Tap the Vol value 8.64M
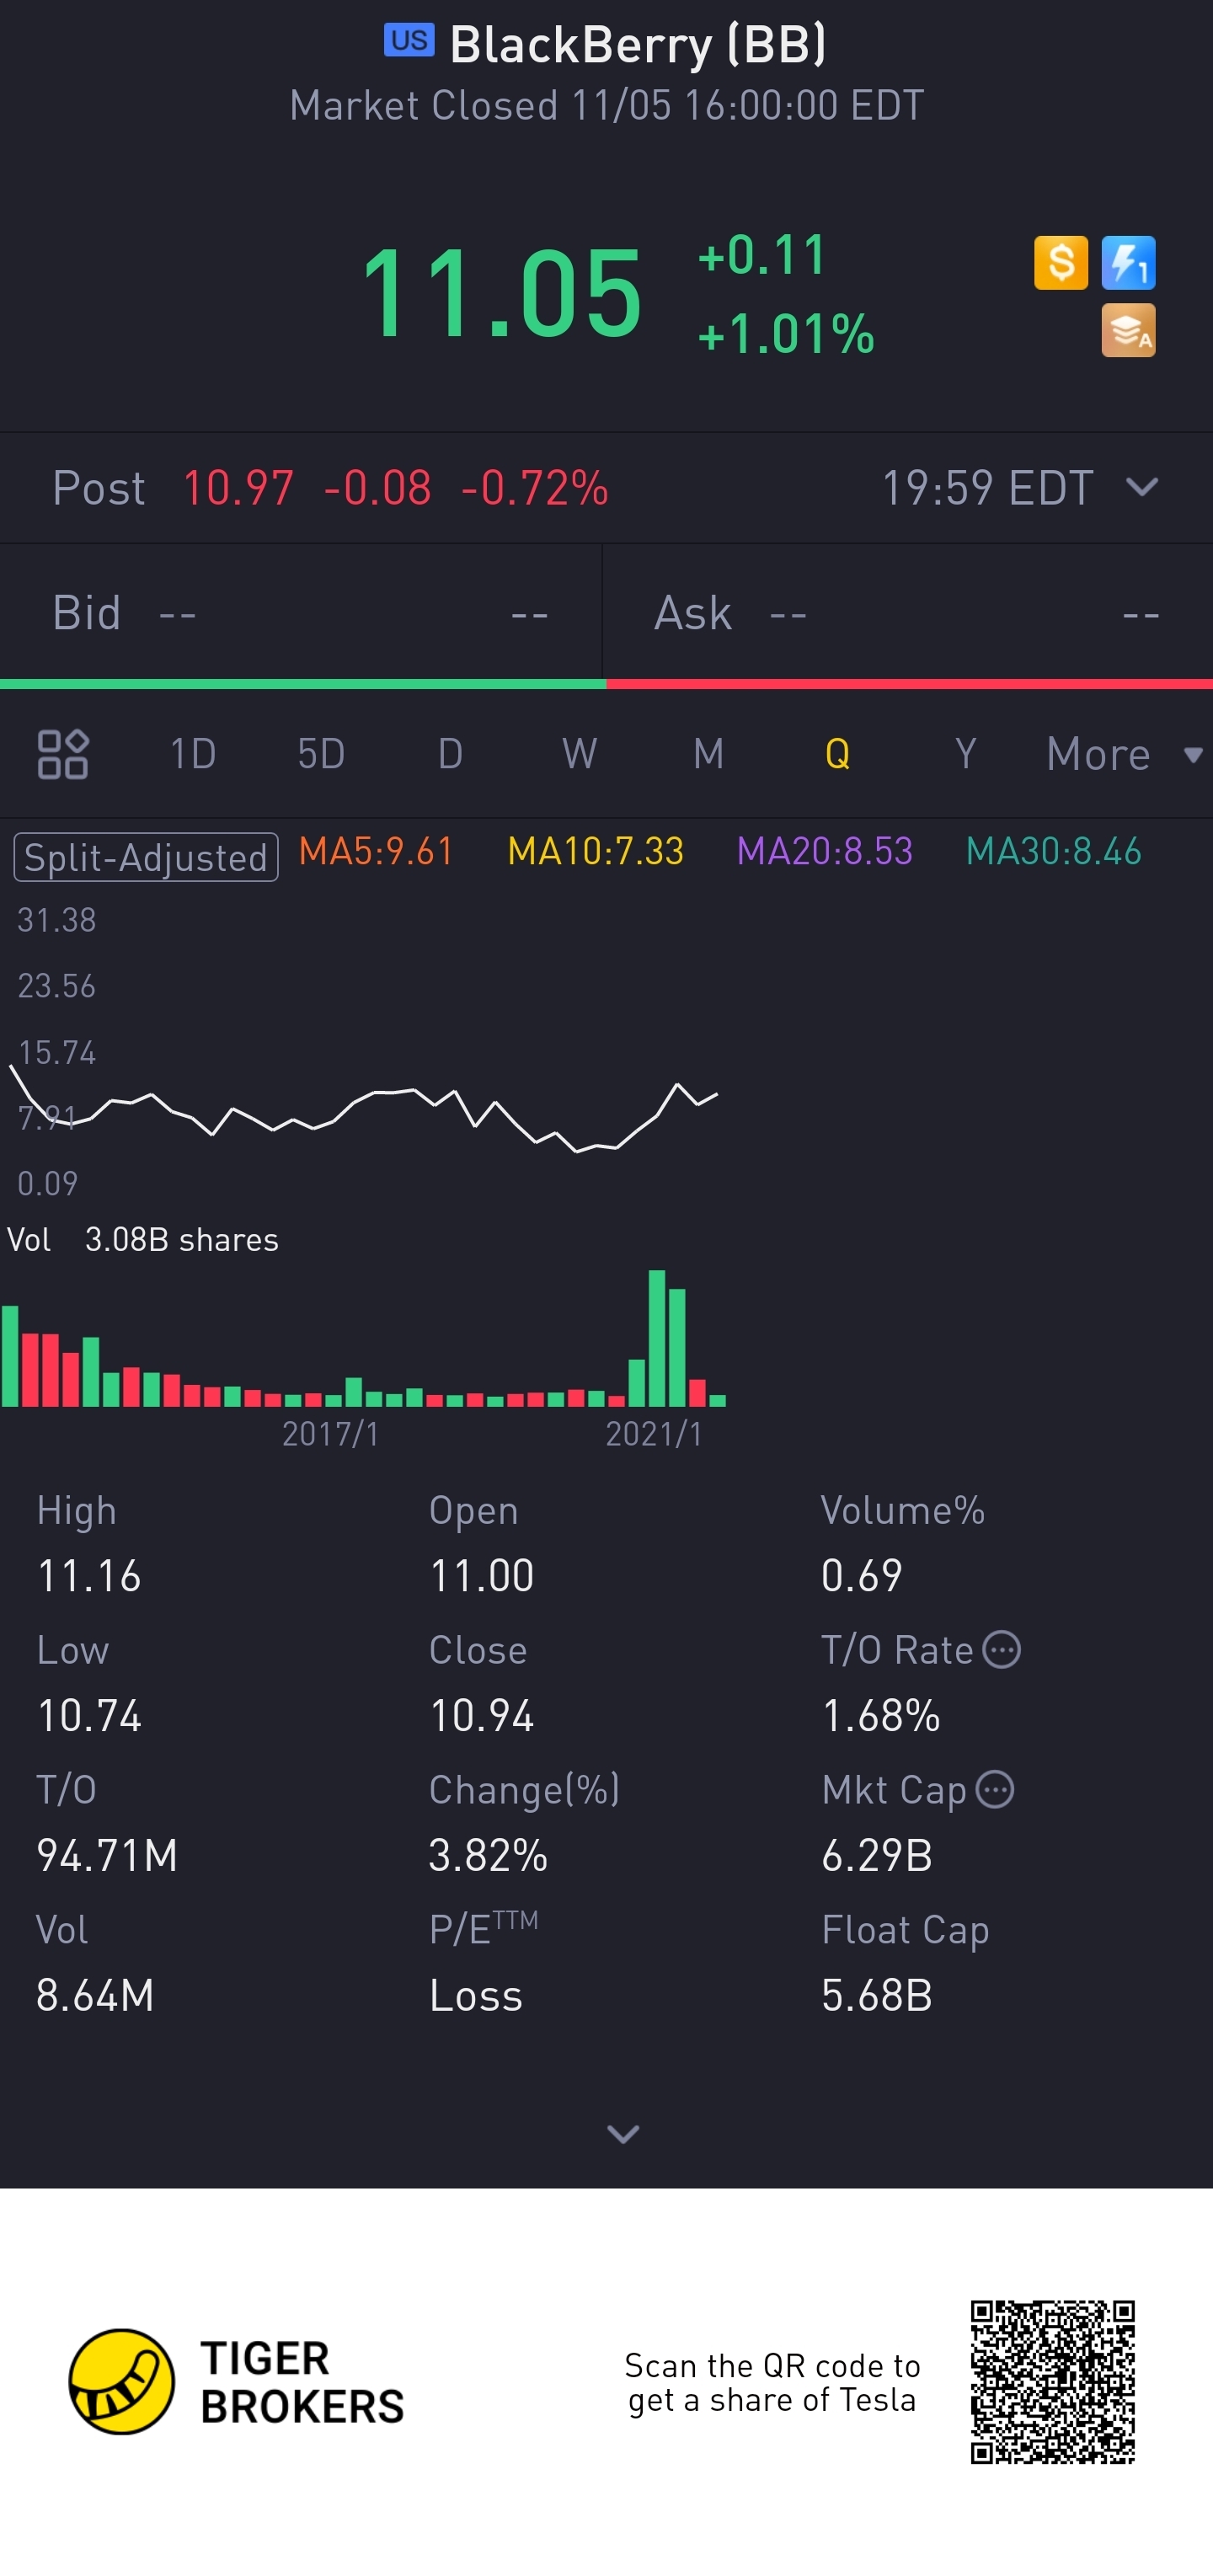Screen dimensions: 1213x2576 pos(95,1996)
